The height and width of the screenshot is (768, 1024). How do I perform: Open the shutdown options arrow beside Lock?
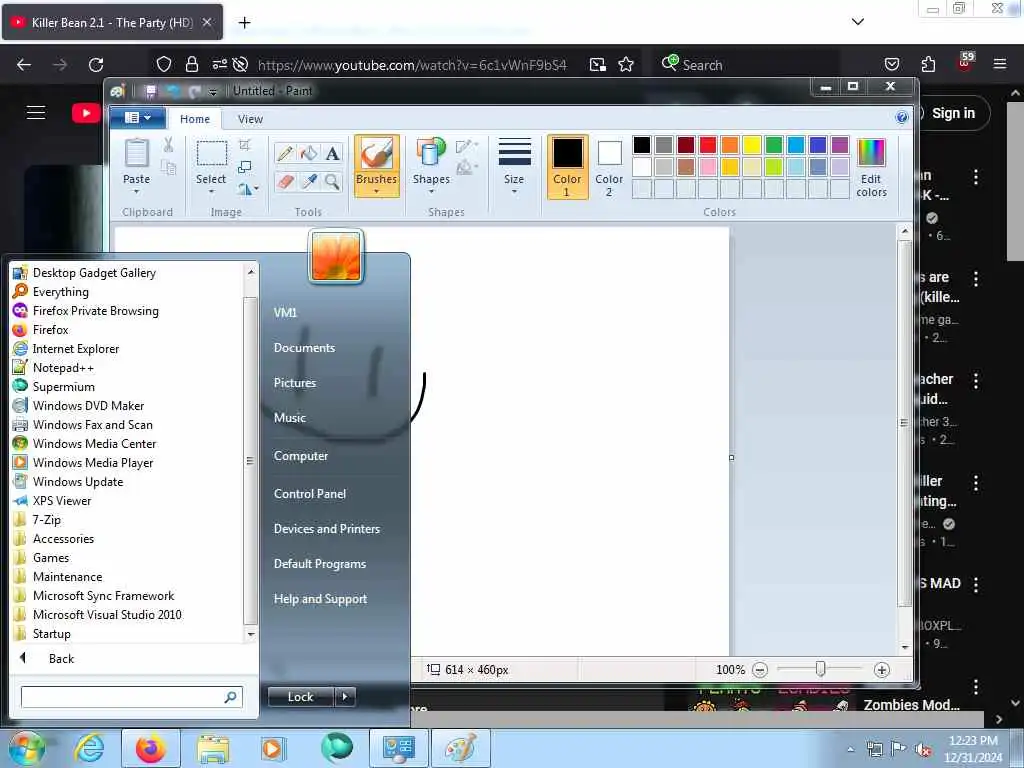(x=345, y=697)
